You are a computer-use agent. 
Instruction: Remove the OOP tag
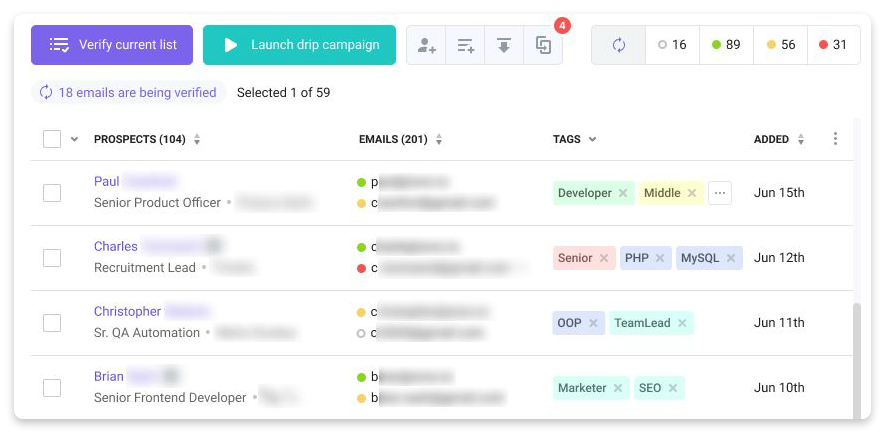(593, 323)
